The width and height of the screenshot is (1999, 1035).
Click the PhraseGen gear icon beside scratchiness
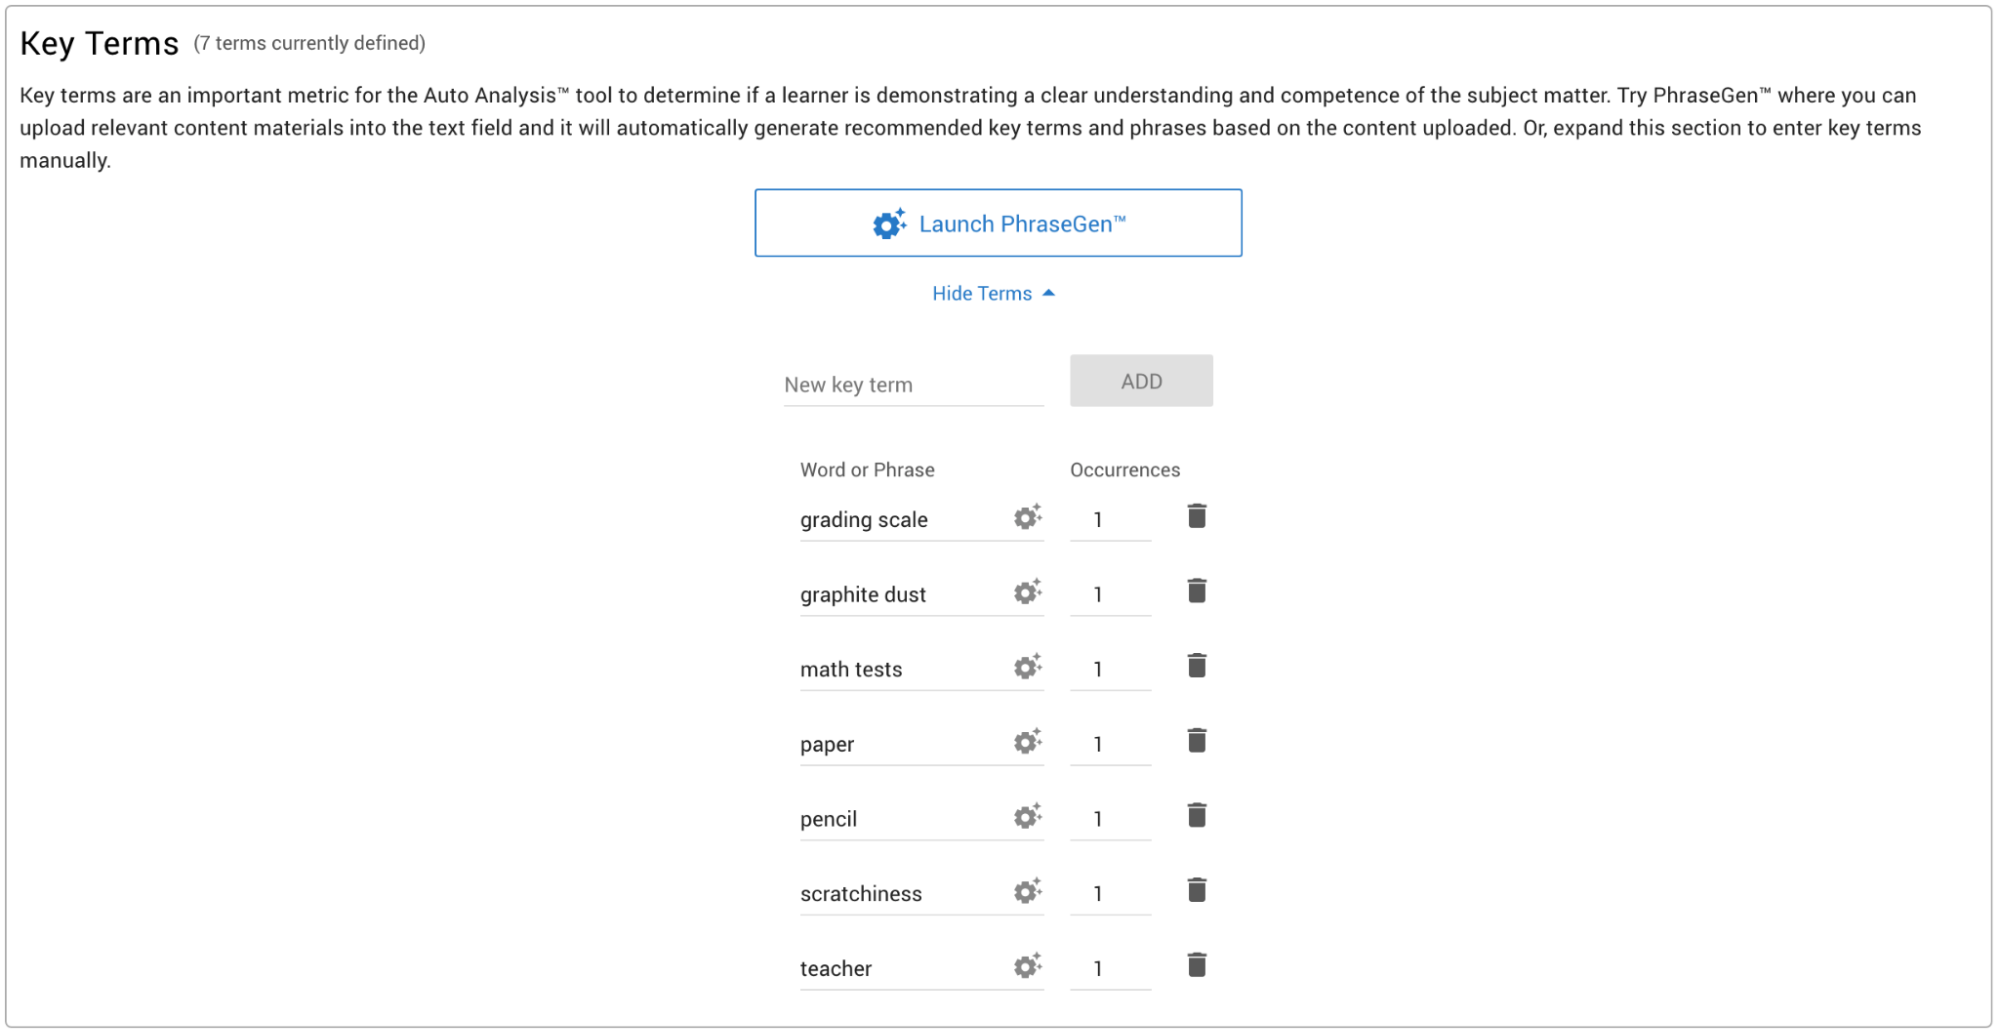click(1027, 891)
